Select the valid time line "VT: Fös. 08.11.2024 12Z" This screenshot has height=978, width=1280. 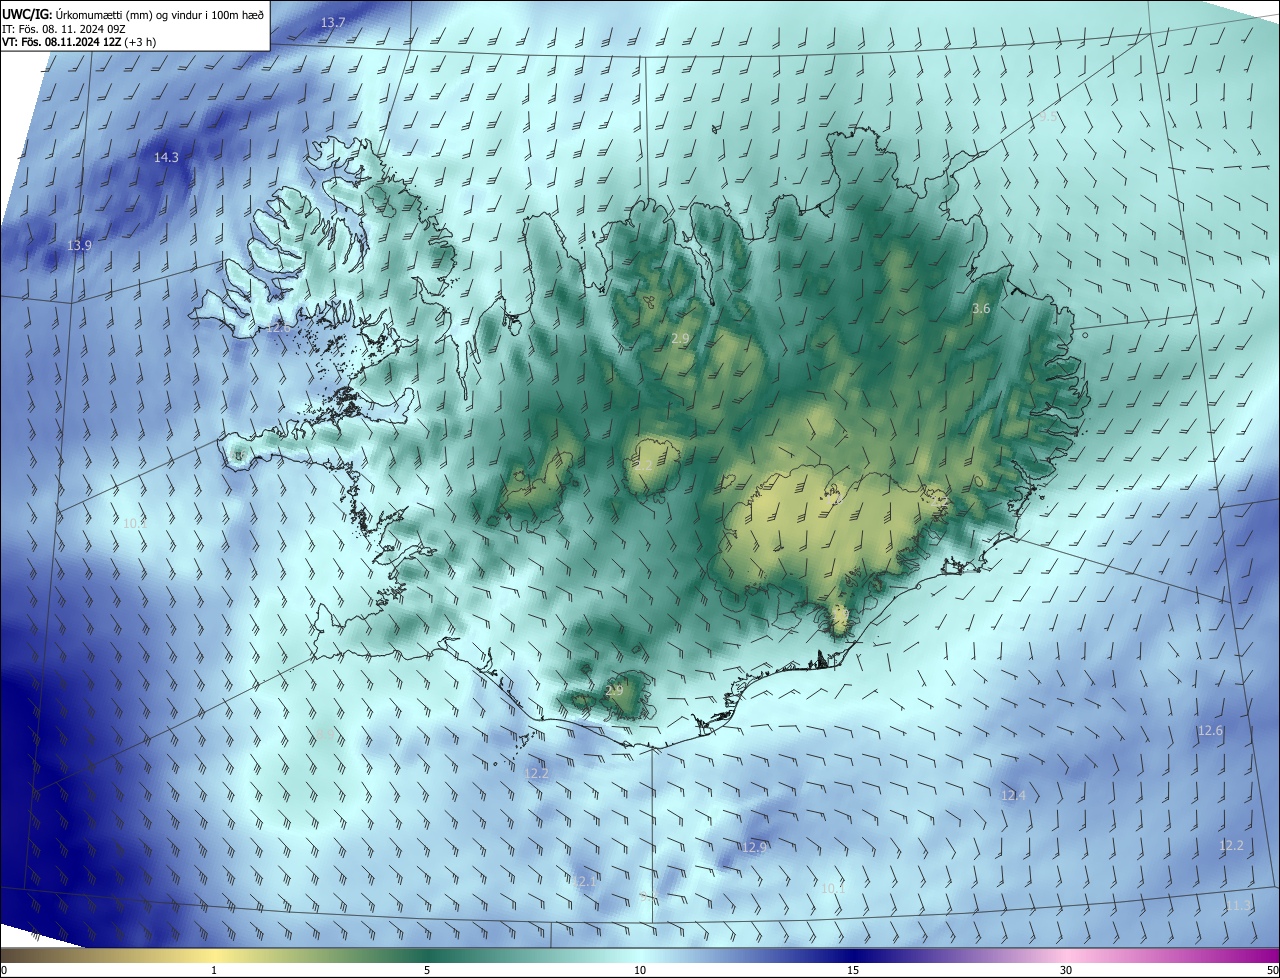coord(63,42)
